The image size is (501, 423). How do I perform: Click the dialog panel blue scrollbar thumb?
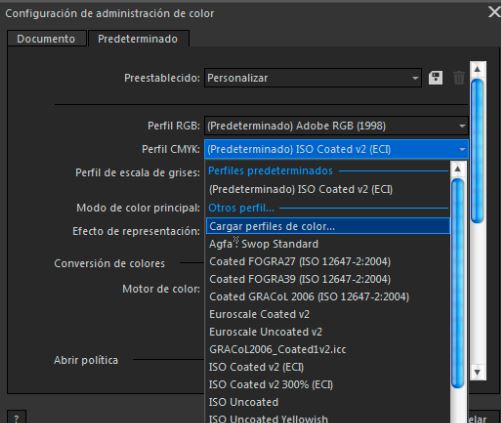(x=477, y=151)
